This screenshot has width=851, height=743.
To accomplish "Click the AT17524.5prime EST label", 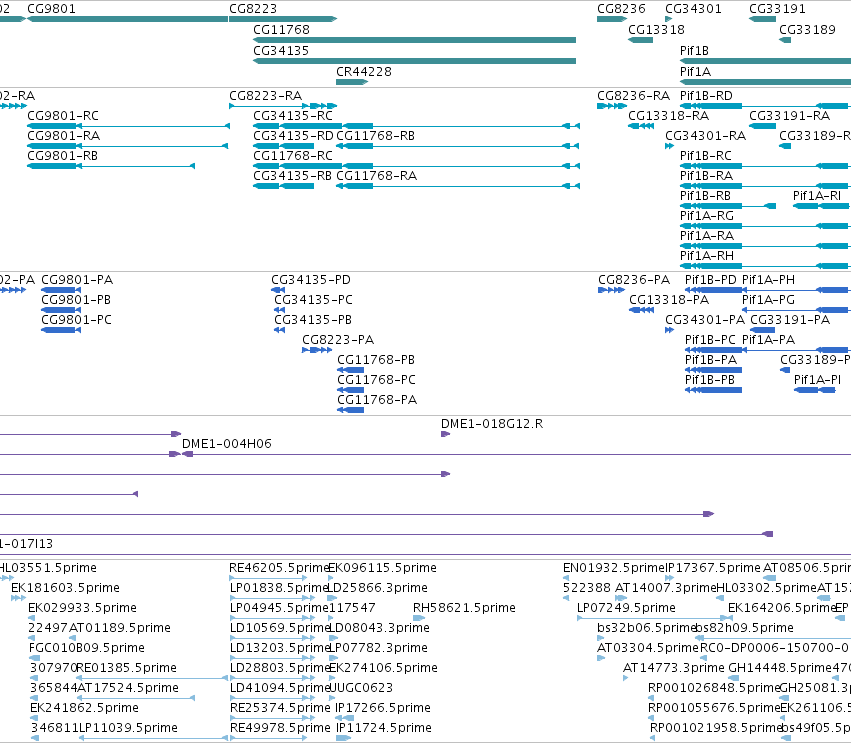I will 128,689.
